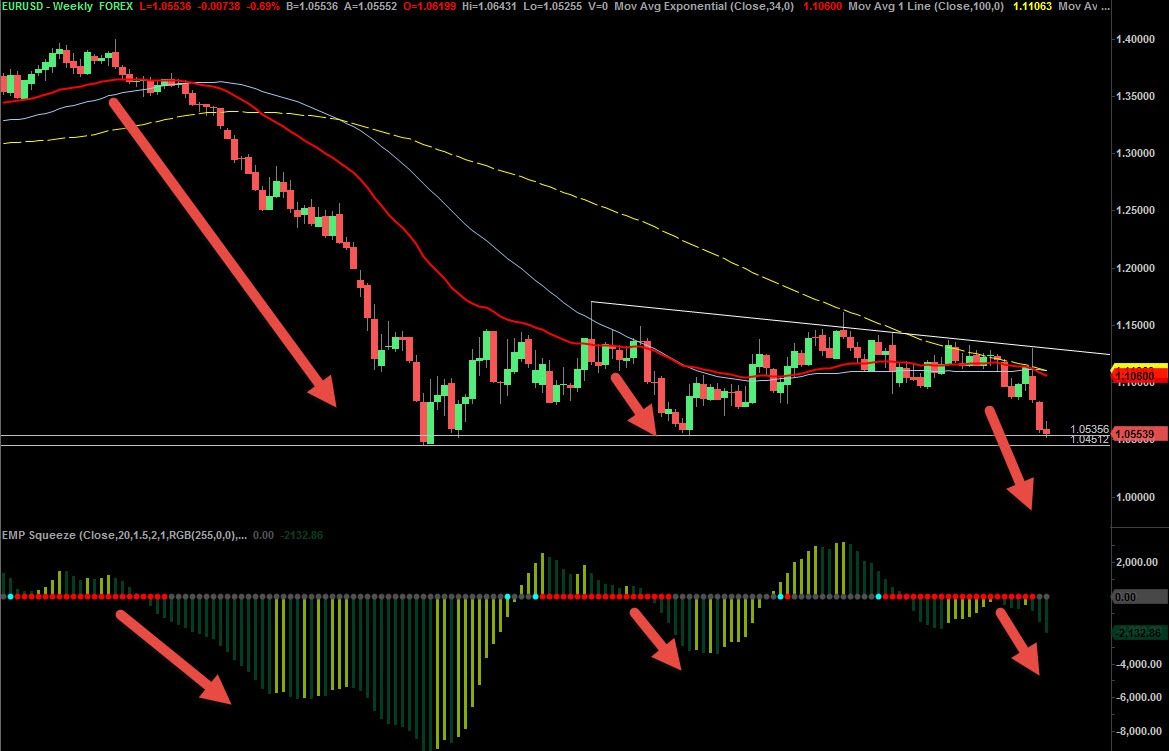Click the 1.30000 price axis label
1169x751 pixels.
[x=1135, y=153]
